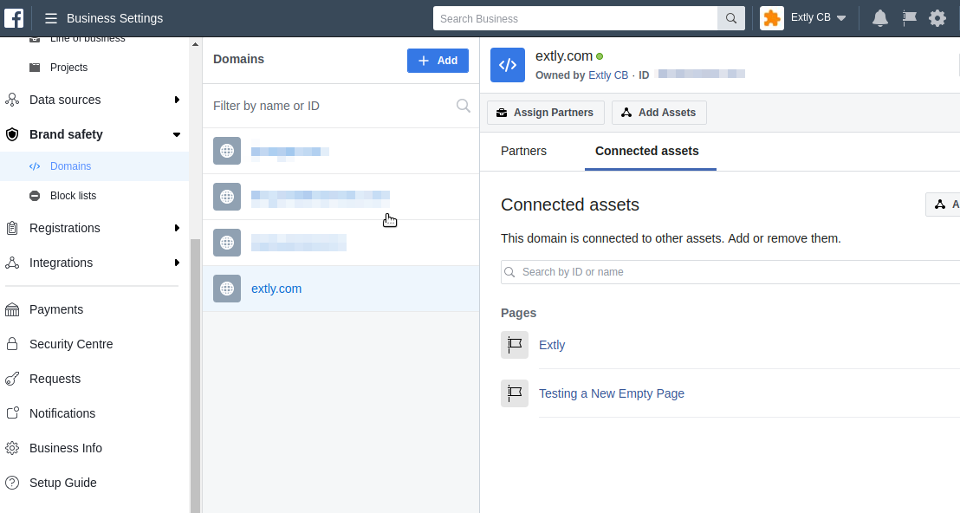Viewport: 960px width, 513px height.
Task: Click the Brand safety shield icon
Action: click(12, 135)
